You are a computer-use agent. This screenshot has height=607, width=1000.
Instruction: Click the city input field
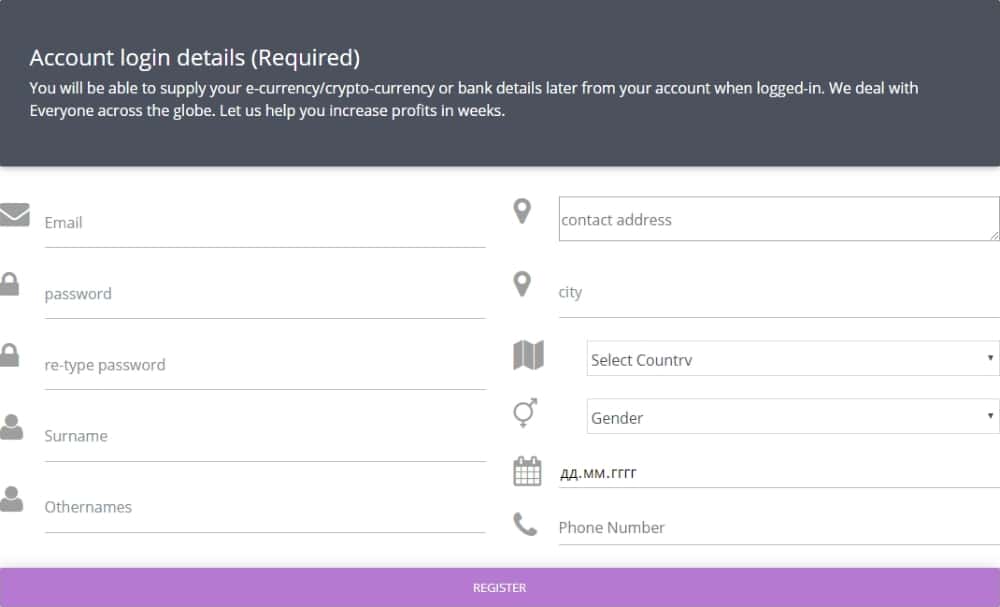coord(778,293)
